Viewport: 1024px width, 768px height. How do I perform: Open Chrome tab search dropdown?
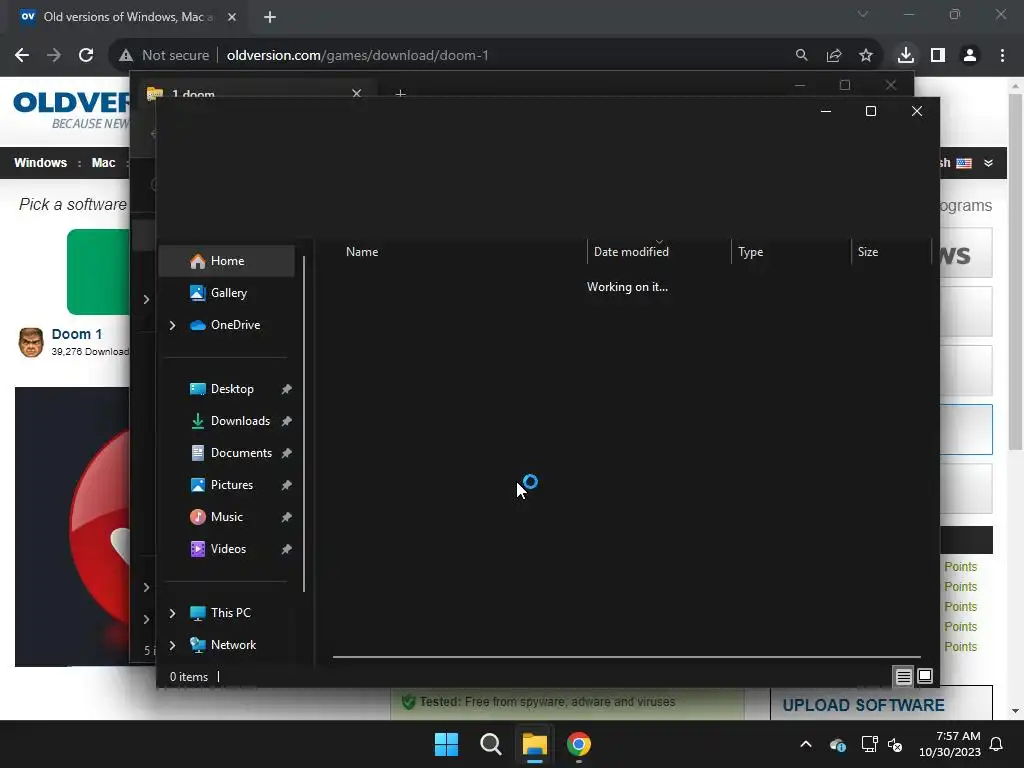863,14
